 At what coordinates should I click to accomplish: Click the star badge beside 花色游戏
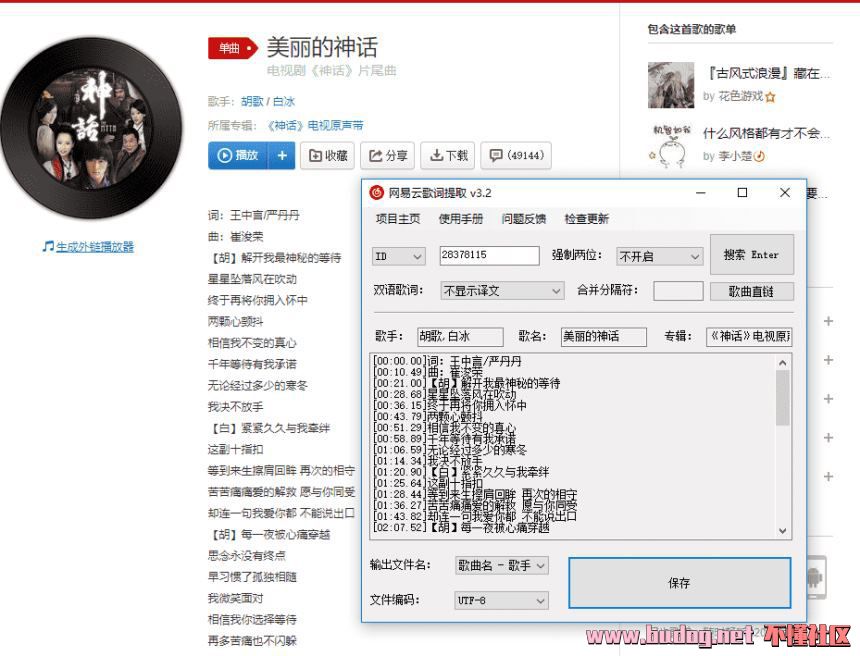click(x=771, y=97)
